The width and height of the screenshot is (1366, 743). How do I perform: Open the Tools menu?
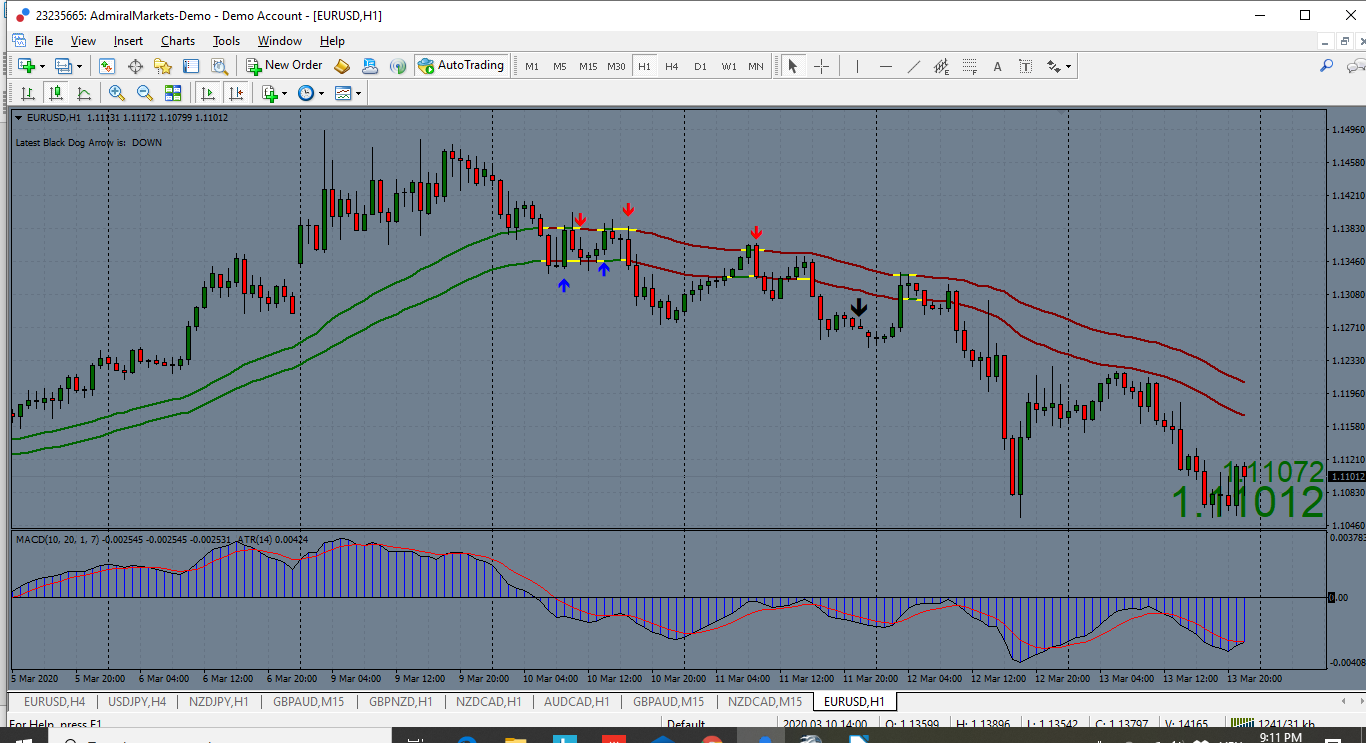click(226, 41)
